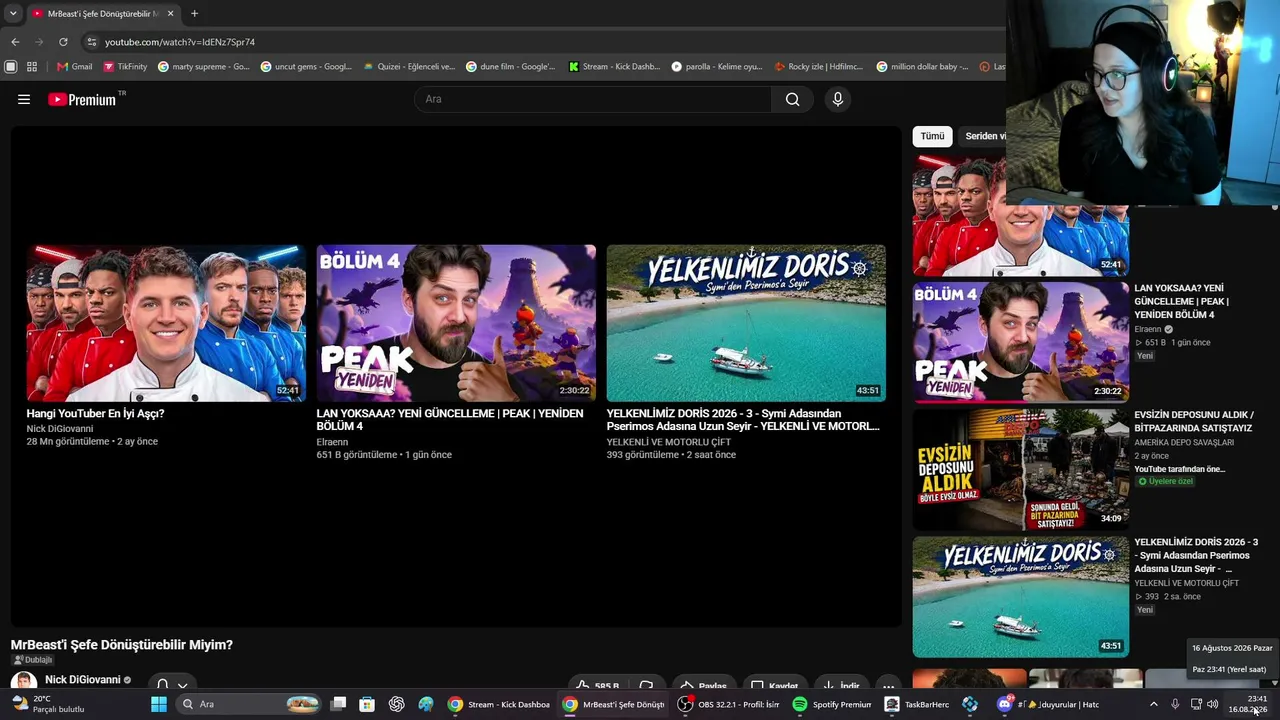This screenshot has height=720, width=1280.
Task: Close the MrBeast'i Şefe Dönüştürebilir tab
Action: coord(170,14)
